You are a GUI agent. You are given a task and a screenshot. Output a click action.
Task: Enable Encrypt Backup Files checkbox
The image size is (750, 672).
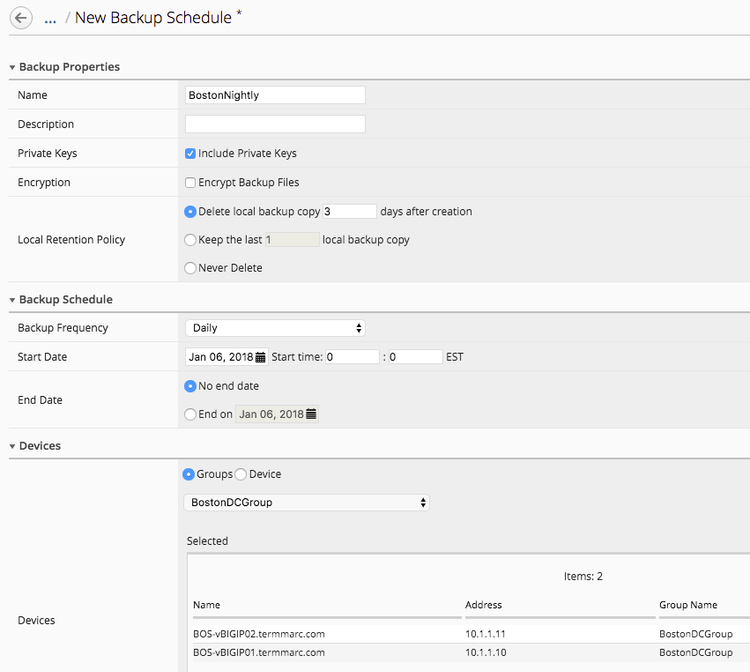(x=191, y=183)
